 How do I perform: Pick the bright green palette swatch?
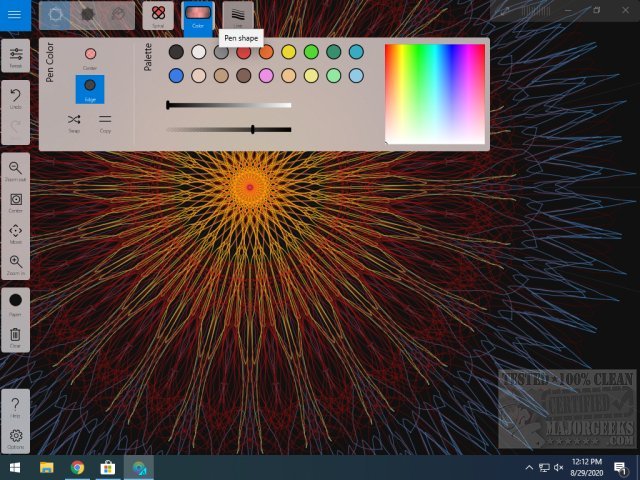311,52
